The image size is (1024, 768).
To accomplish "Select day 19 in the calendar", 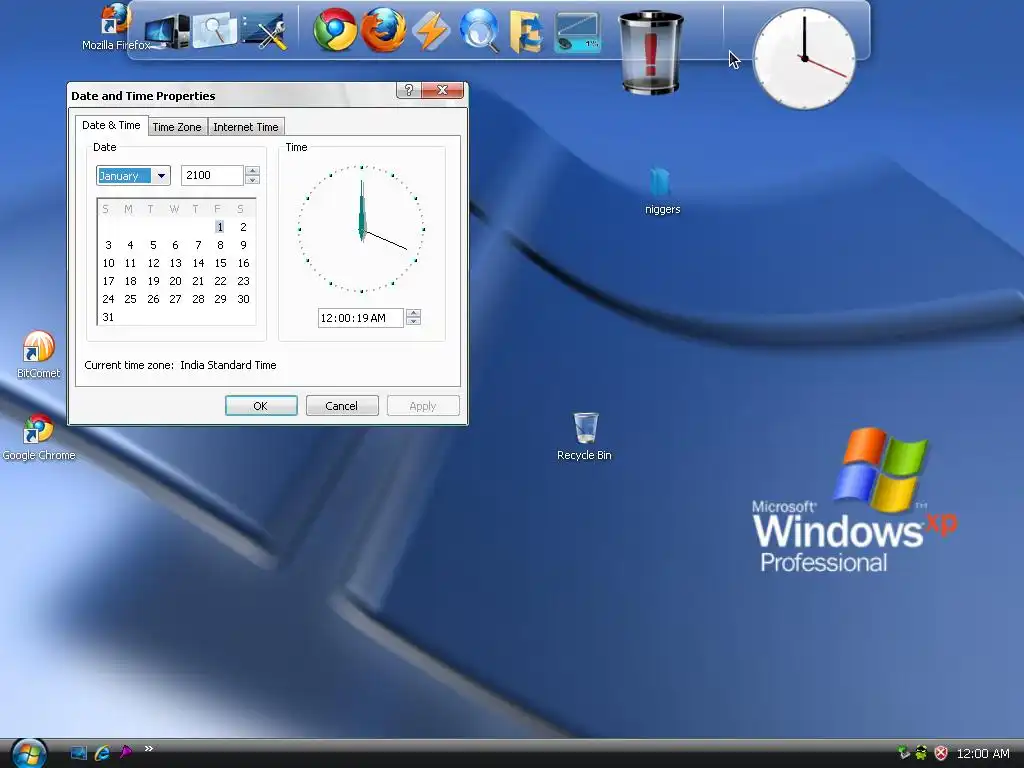I will click(x=153, y=281).
